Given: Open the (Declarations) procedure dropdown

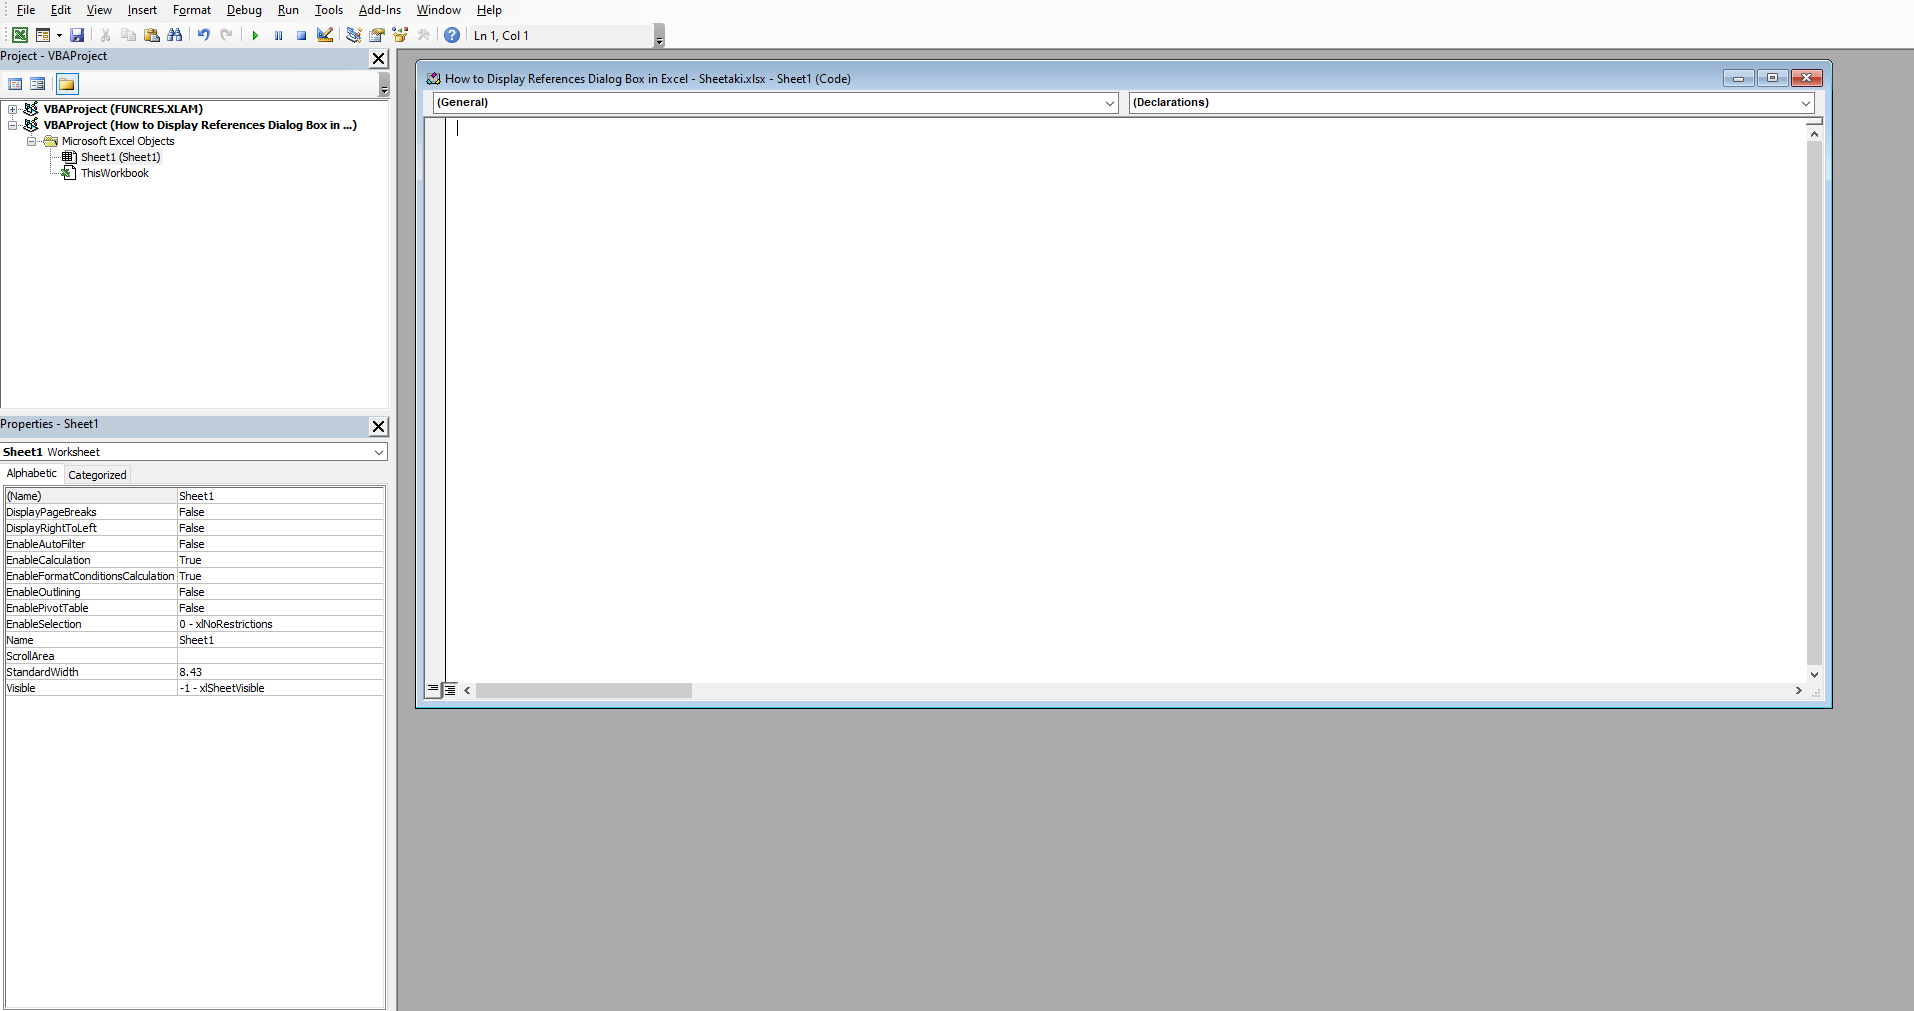Looking at the screenshot, I should click(1805, 103).
